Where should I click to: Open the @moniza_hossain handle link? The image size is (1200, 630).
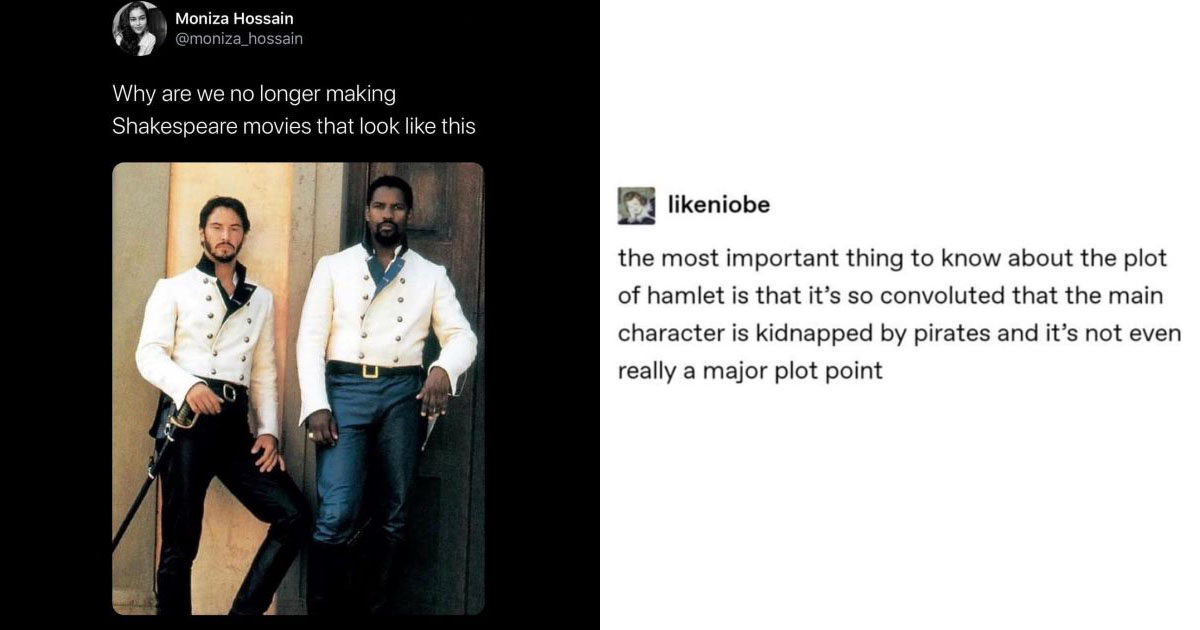(239, 39)
